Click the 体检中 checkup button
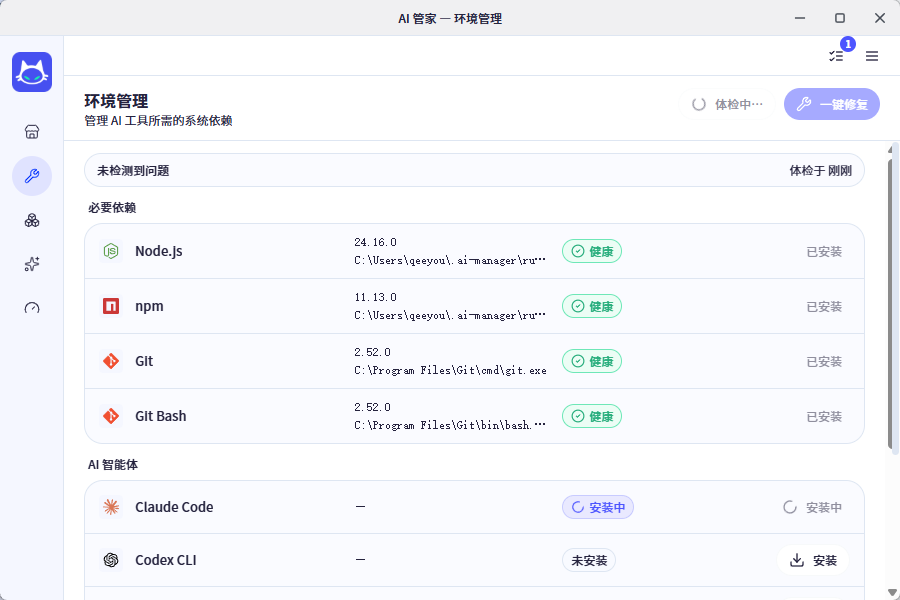 pyautogui.click(x=727, y=104)
